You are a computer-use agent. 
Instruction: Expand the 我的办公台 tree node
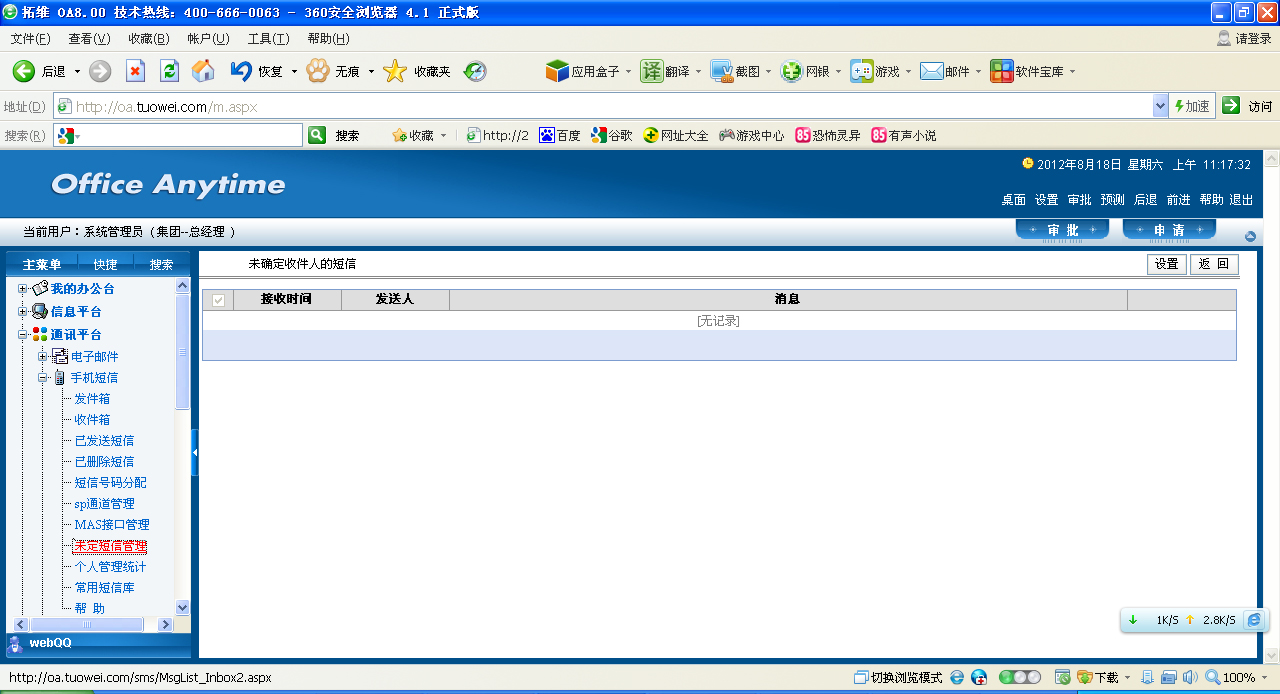[x=23, y=289]
